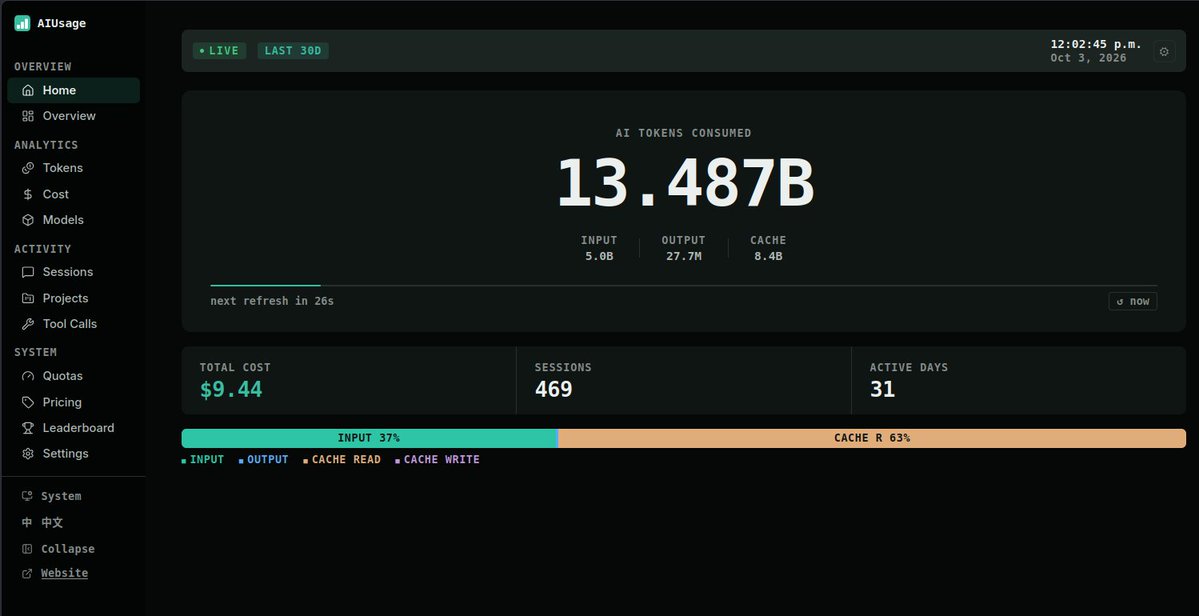The image size is (1199, 616).
Task: Open the Projects page
Action: (x=73, y=298)
